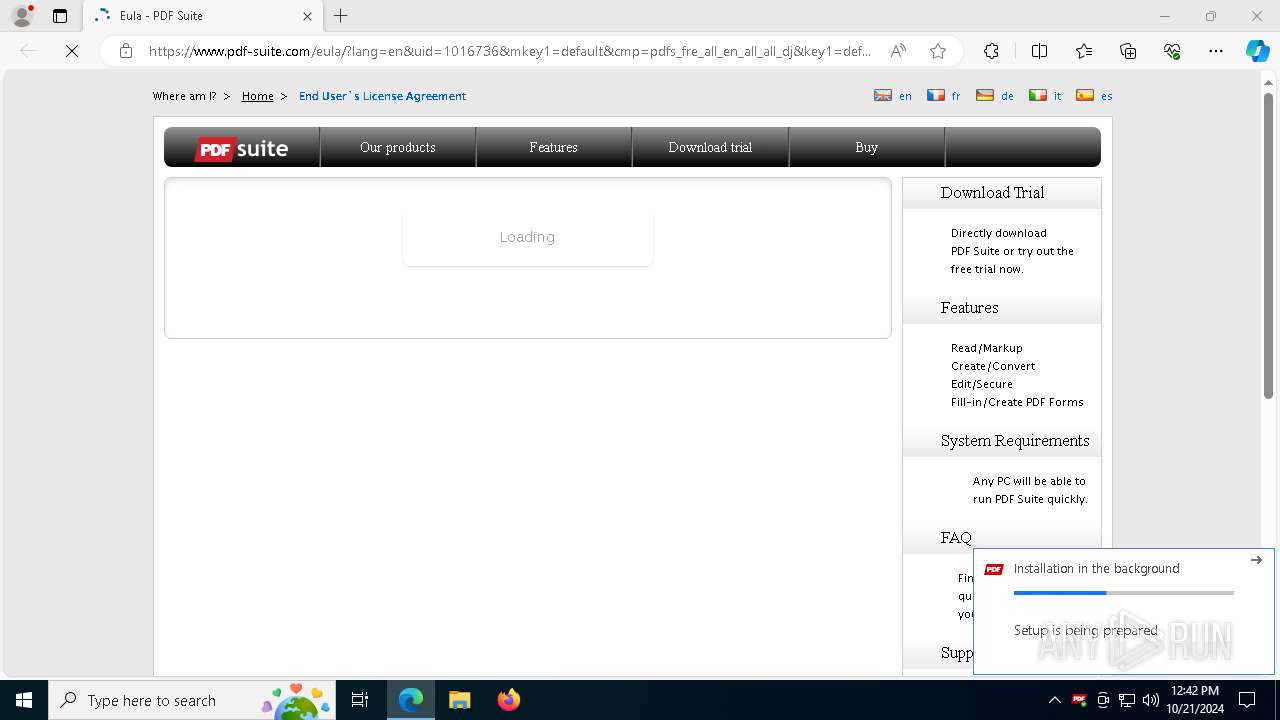This screenshot has width=1280, height=720.
Task: Click Any PC will be able text
Action: 1030,490
